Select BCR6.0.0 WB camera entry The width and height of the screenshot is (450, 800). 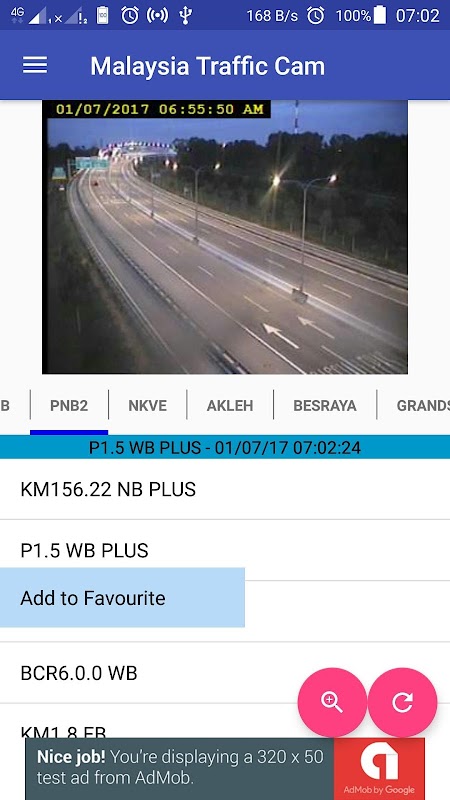(x=225, y=673)
